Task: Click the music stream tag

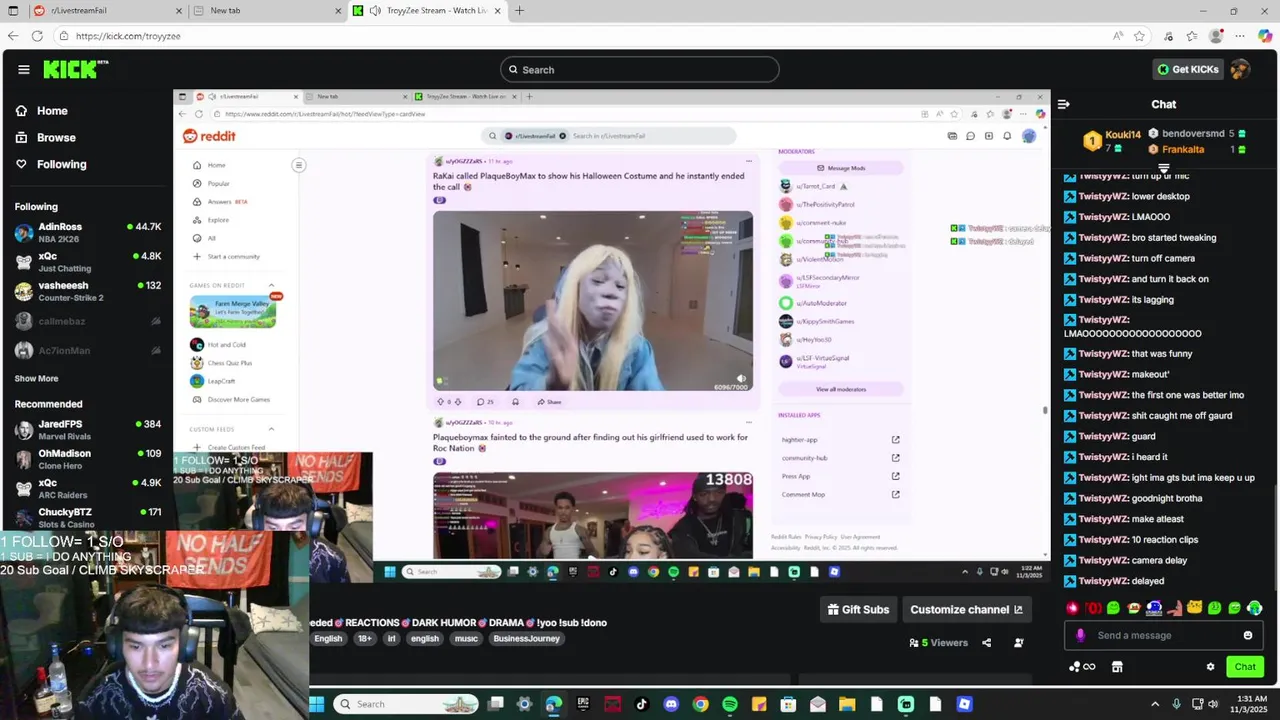Action: coord(466,639)
